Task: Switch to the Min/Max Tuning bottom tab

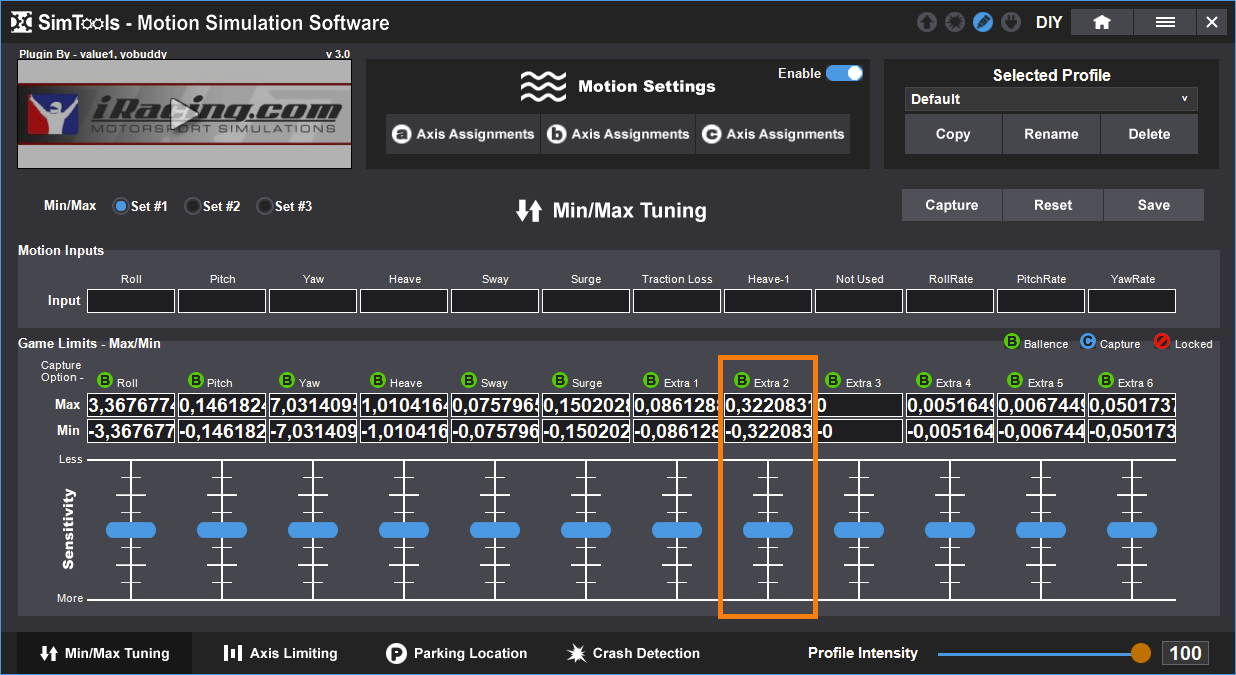Action: point(104,653)
